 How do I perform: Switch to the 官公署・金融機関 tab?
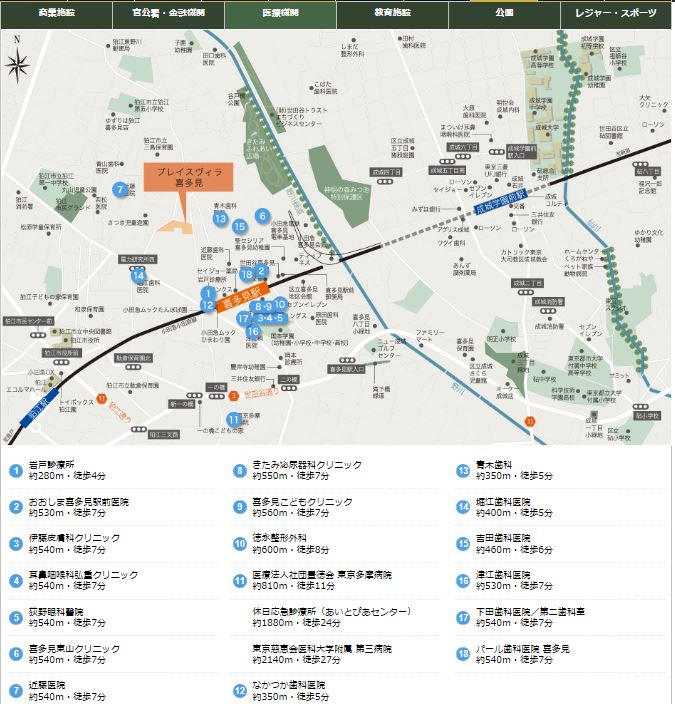pos(168,14)
